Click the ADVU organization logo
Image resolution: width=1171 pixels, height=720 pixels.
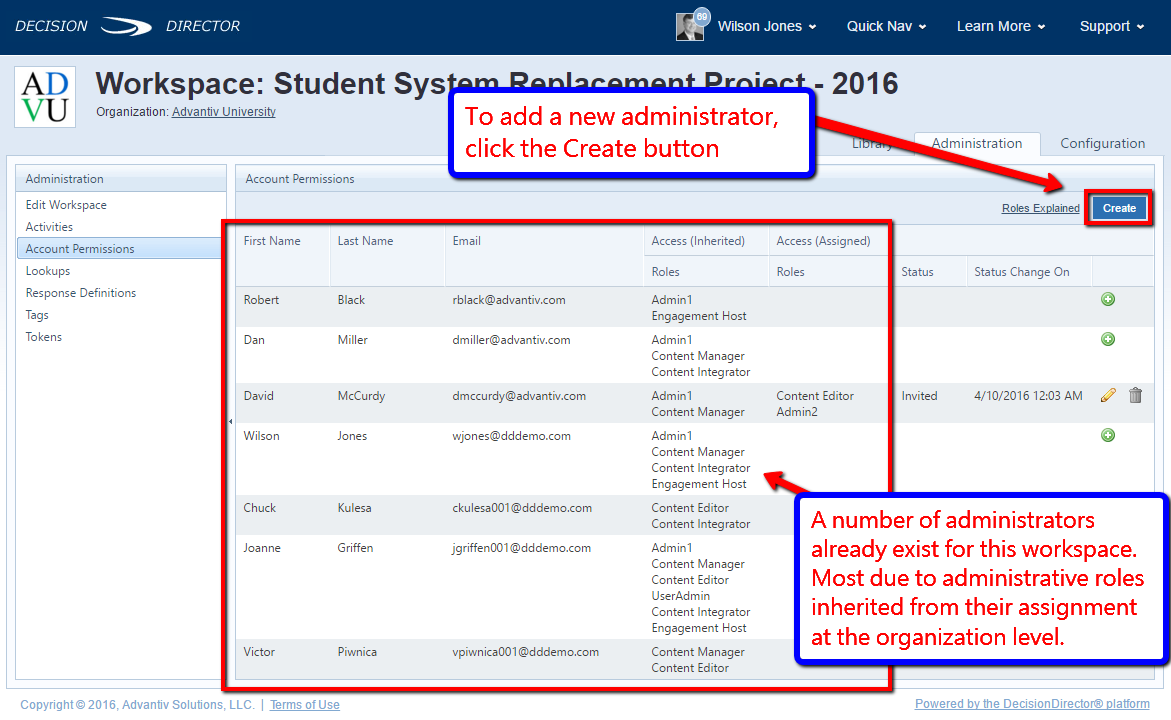(45, 97)
